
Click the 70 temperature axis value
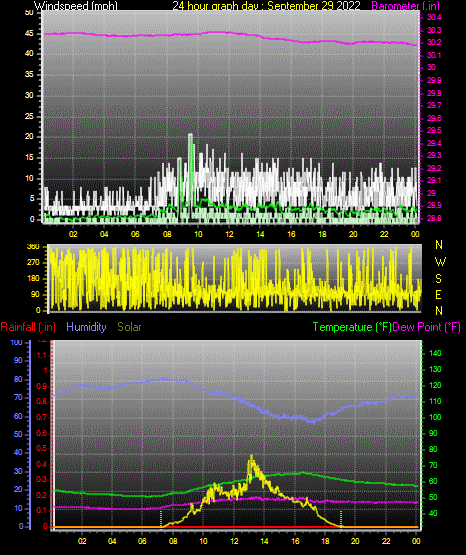pyautogui.click(x=433, y=465)
